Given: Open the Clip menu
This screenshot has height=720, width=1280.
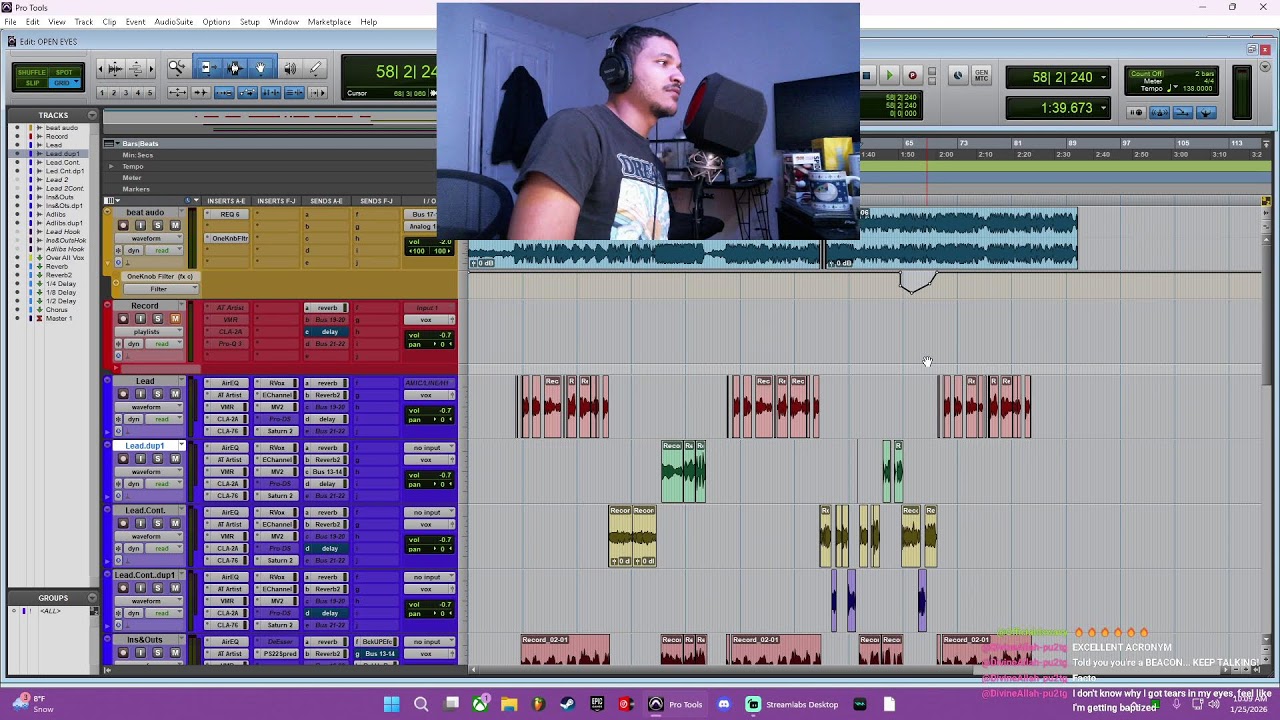Looking at the screenshot, I should tap(109, 22).
